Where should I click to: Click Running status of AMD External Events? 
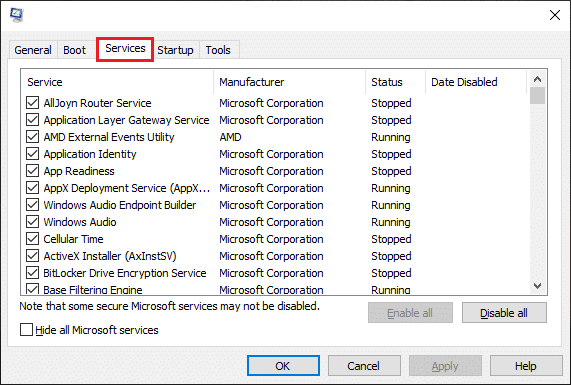click(x=391, y=137)
